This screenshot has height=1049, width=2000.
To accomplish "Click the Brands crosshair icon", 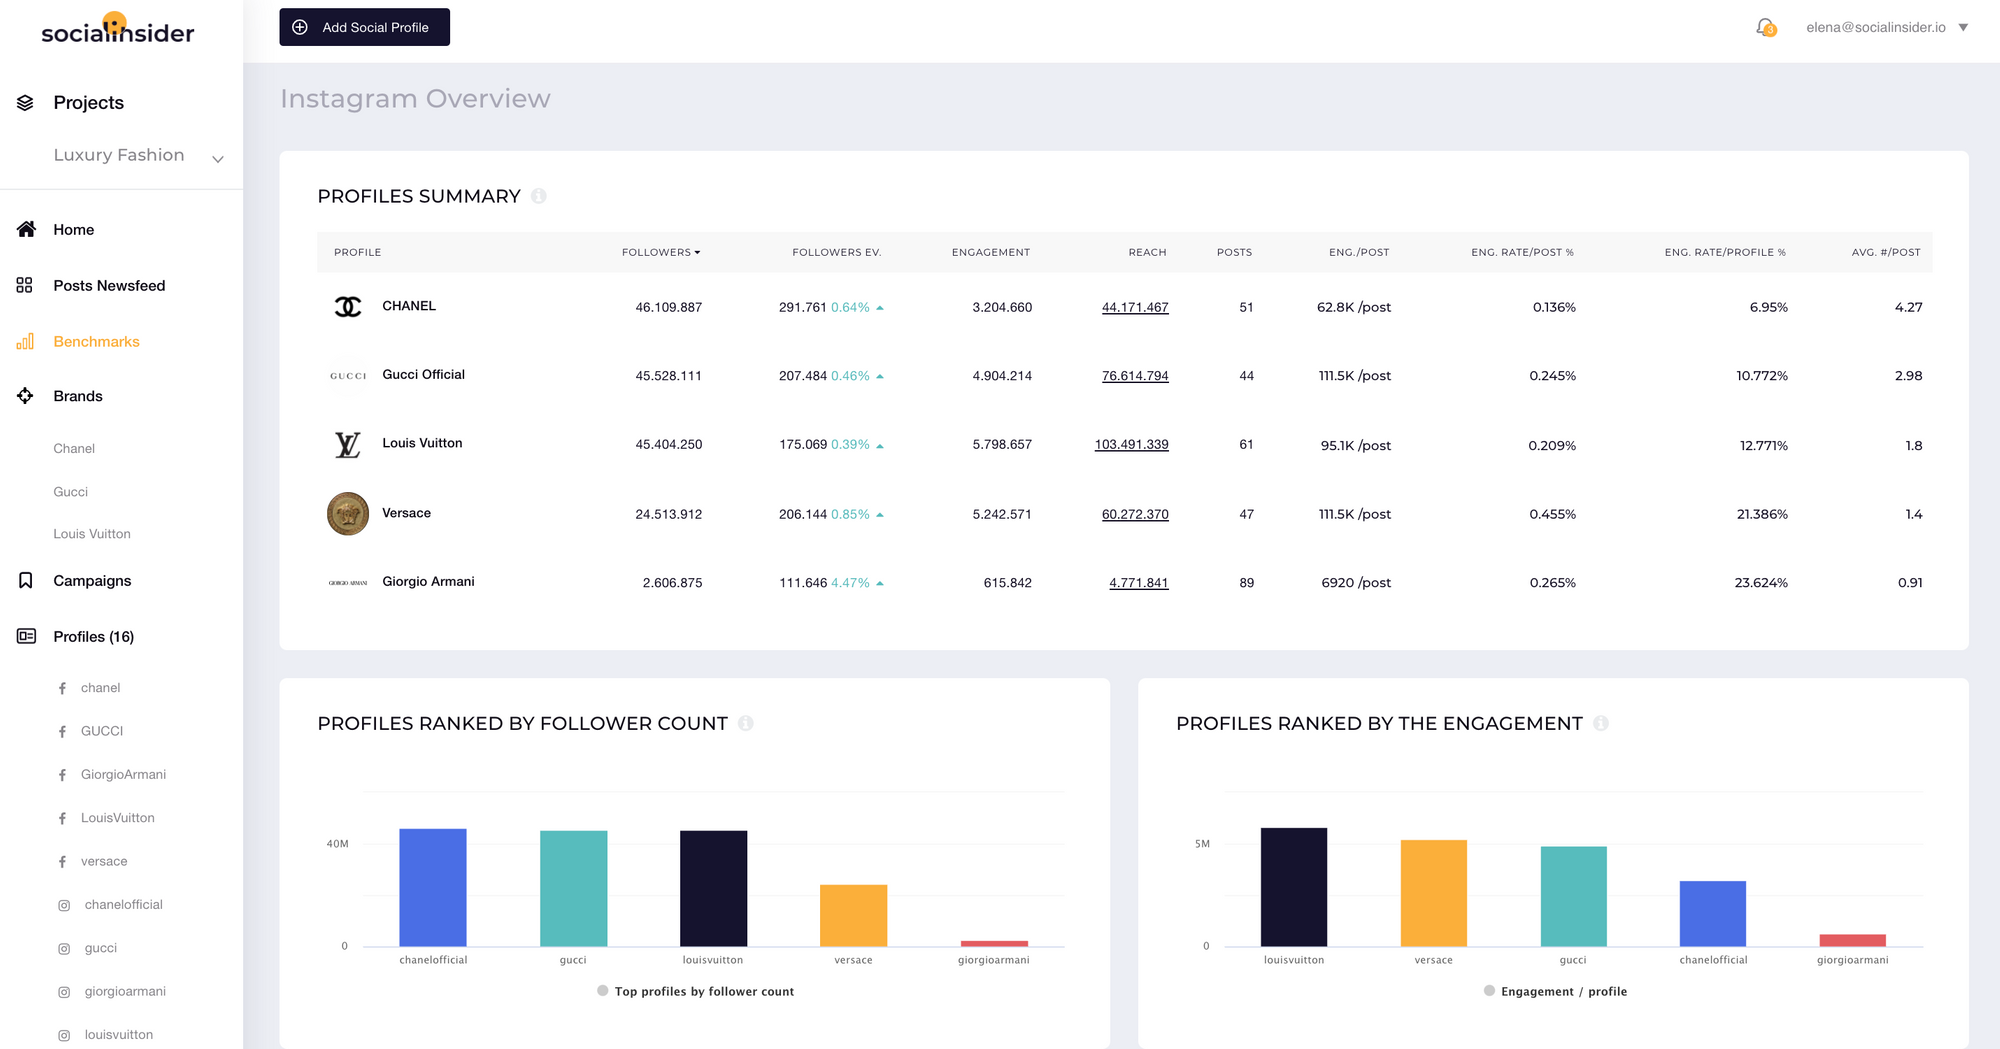I will point(25,396).
